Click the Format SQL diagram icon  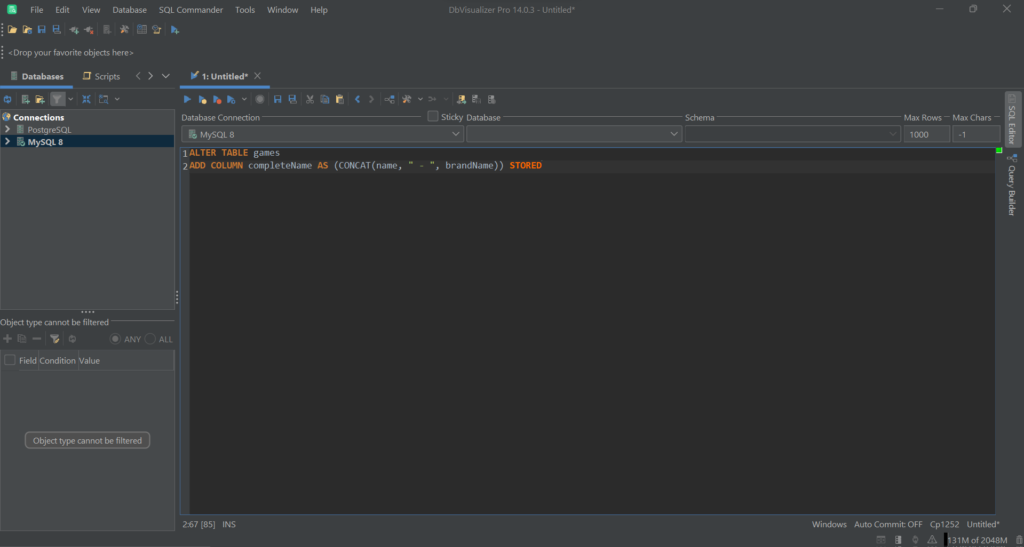(389, 99)
